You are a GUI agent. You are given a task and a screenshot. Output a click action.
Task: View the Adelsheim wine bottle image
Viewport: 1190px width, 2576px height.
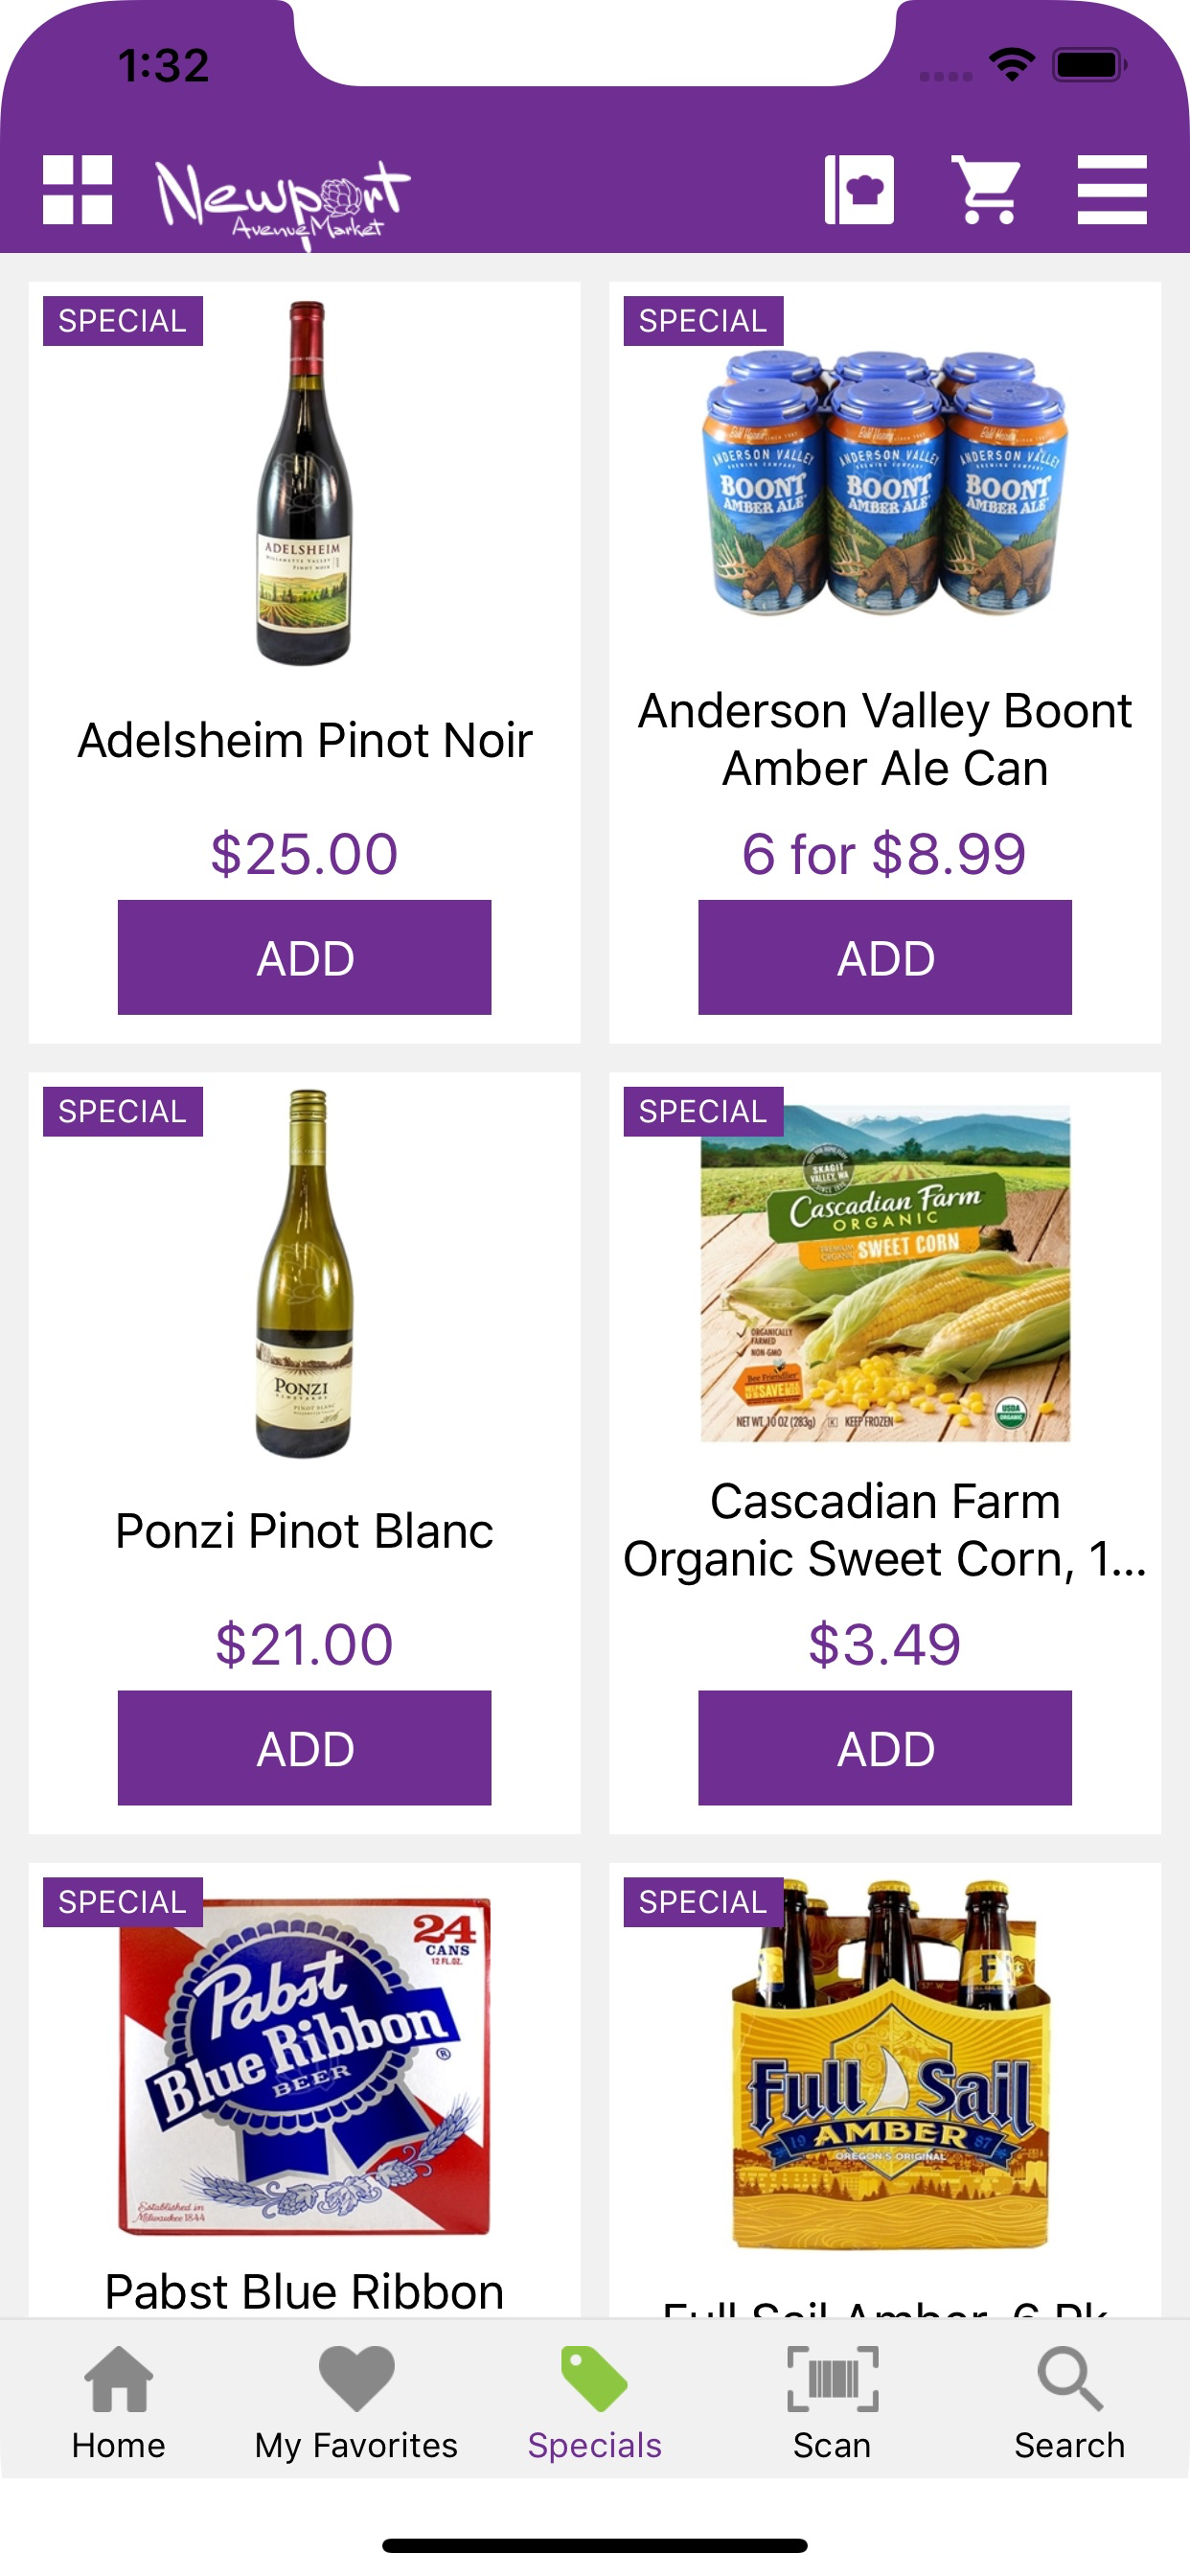point(305,484)
